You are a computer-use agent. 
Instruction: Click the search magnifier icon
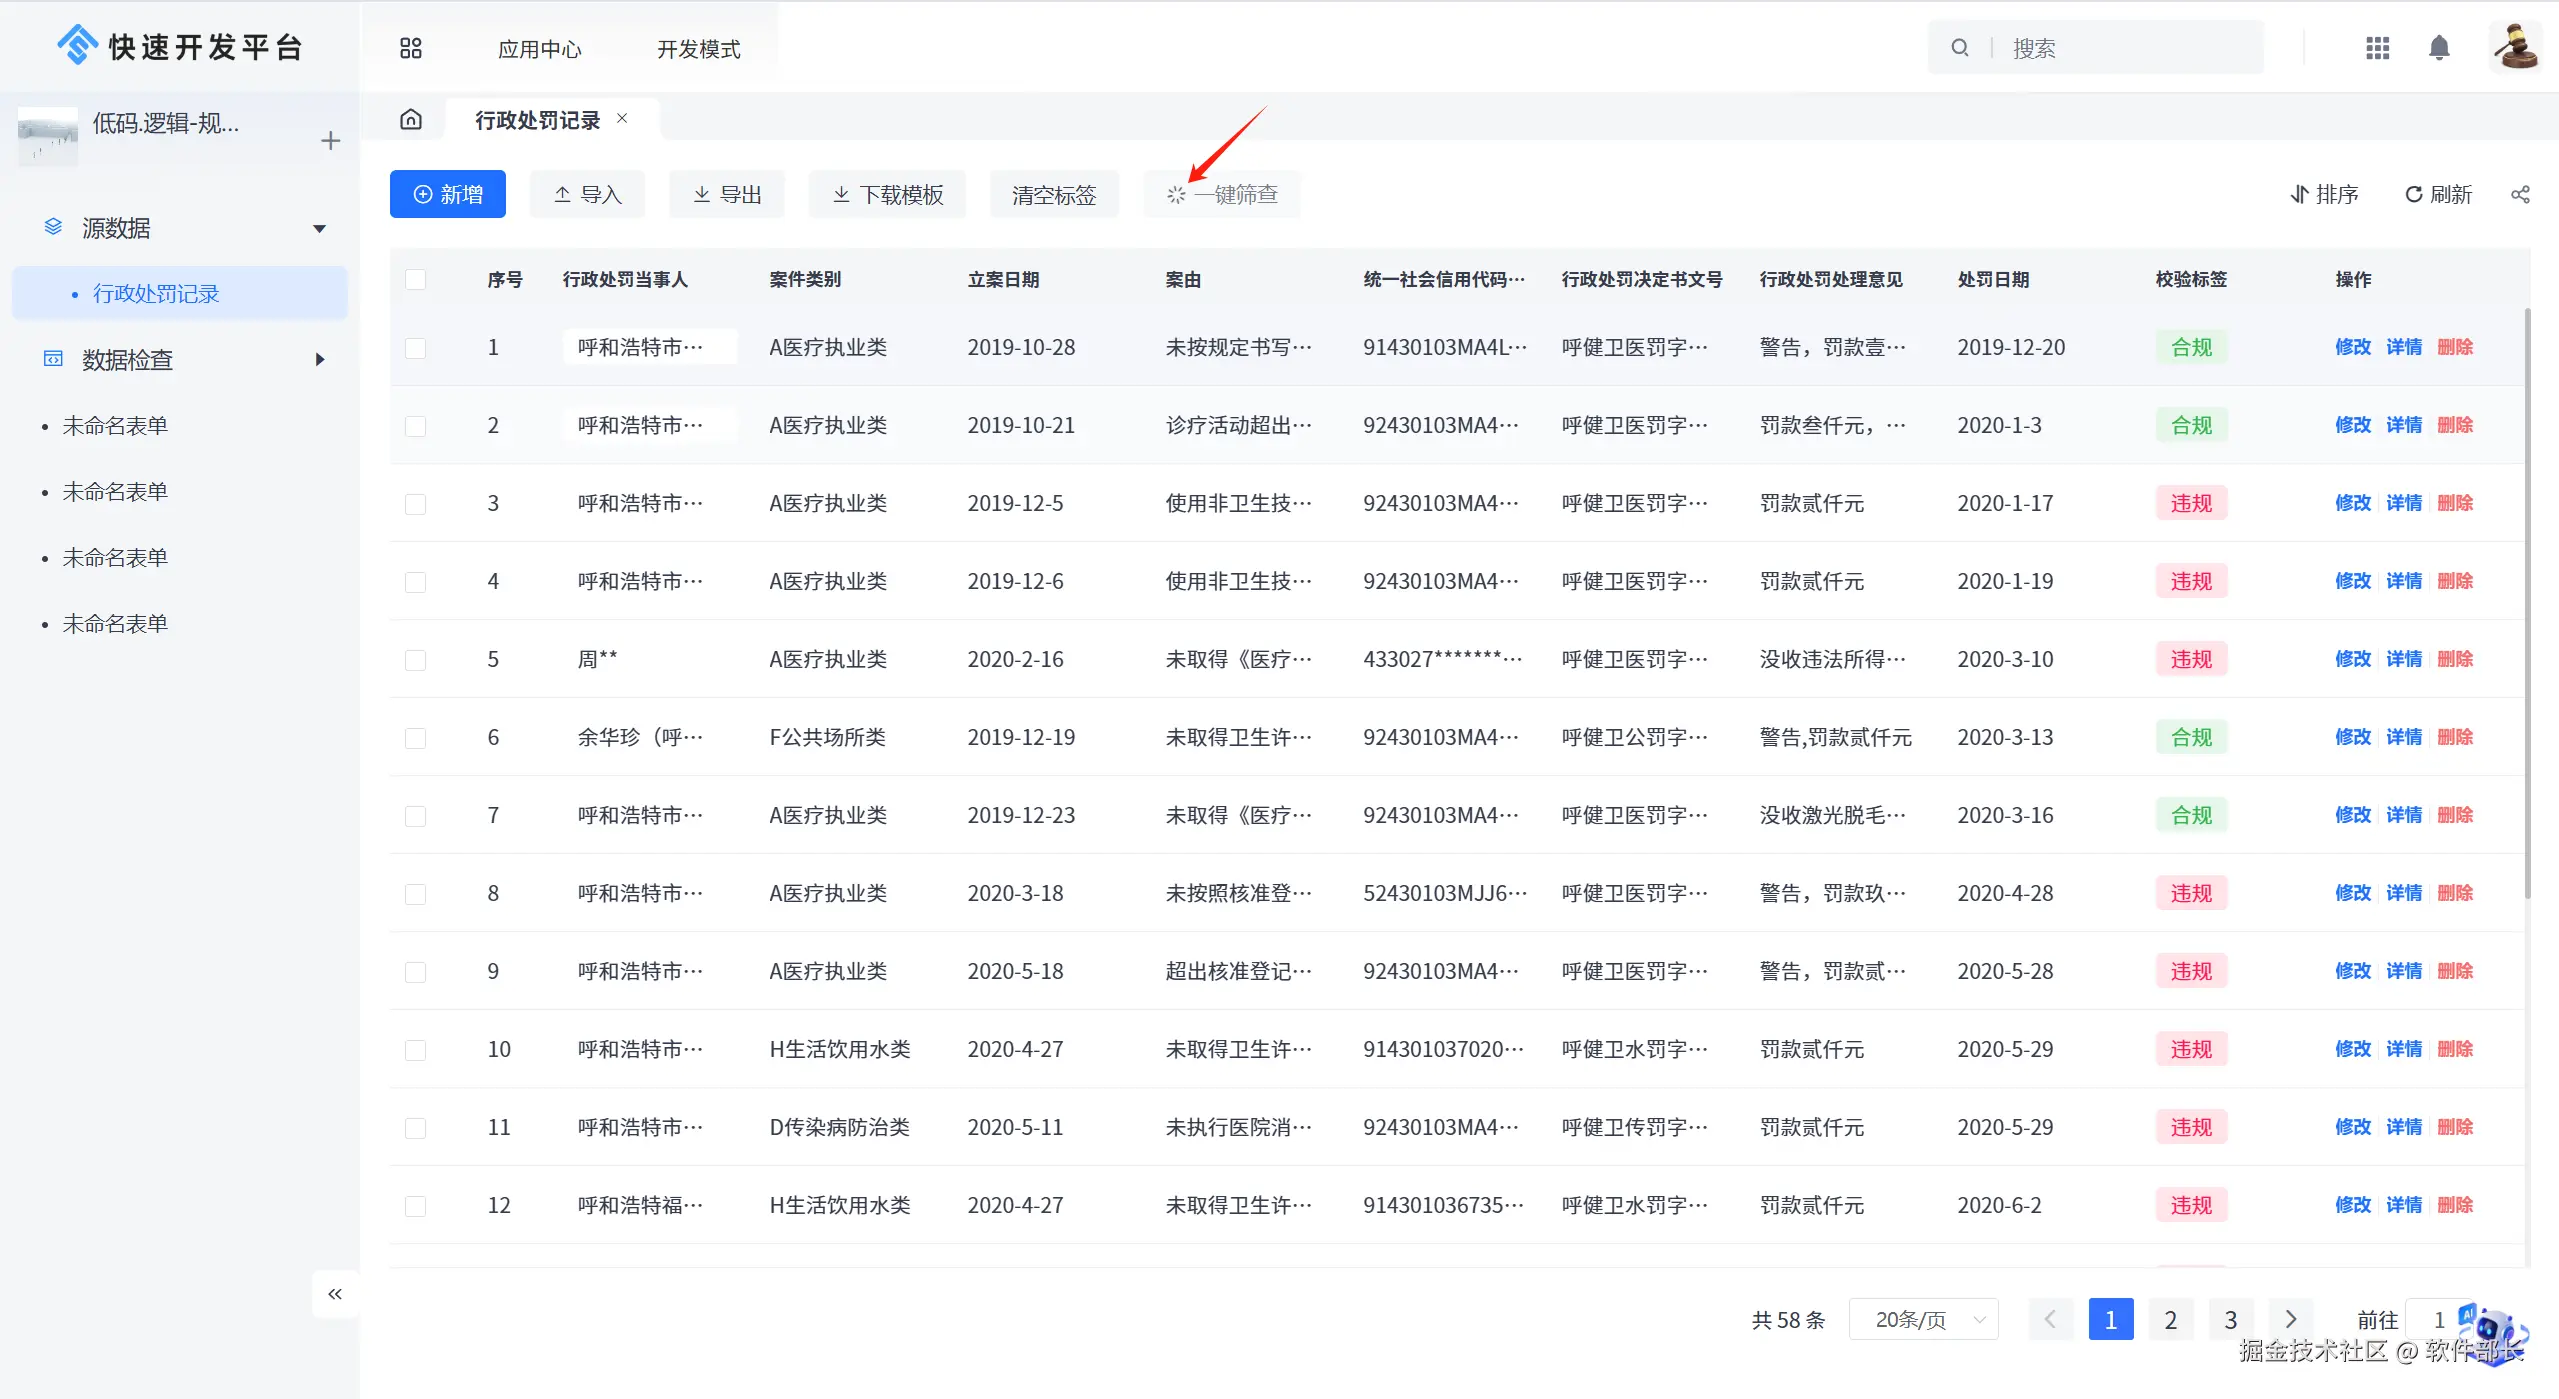(x=1960, y=48)
